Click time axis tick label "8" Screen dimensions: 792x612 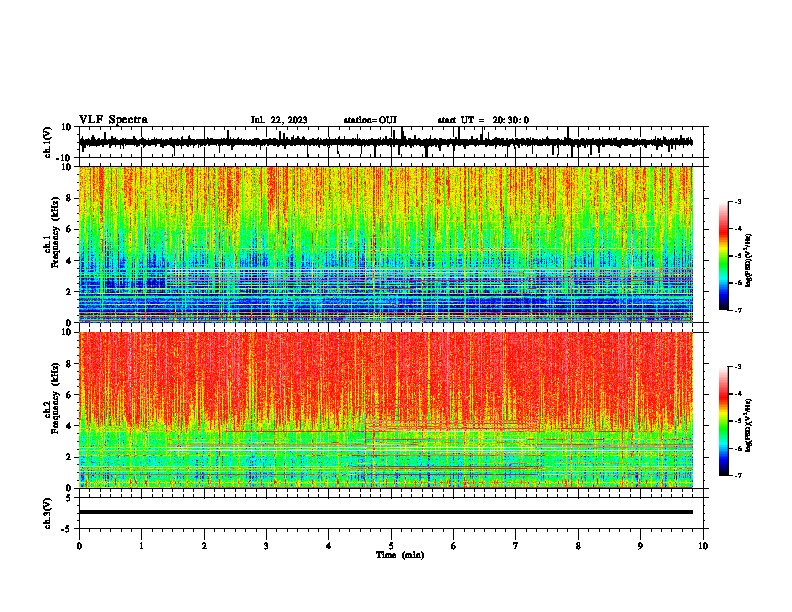pos(578,546)
